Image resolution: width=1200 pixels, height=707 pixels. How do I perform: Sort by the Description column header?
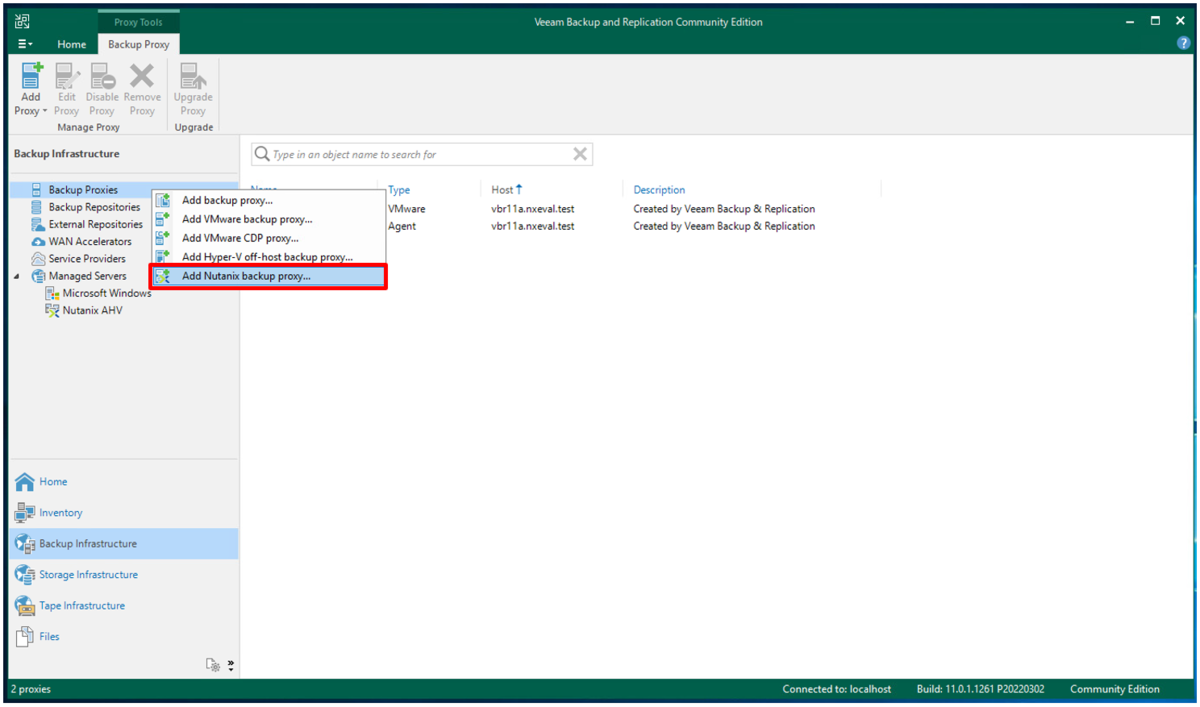click(x=659, y=190)
